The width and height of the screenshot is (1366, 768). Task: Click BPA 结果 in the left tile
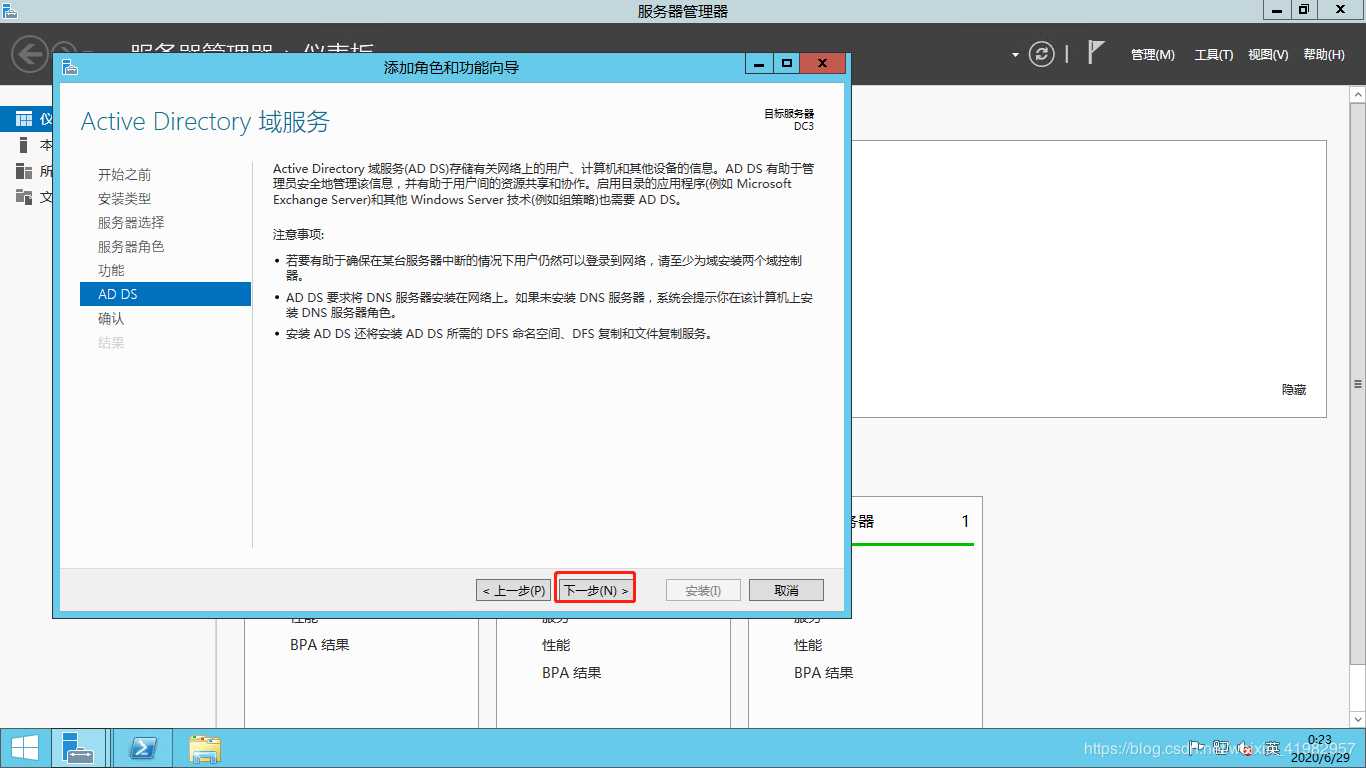pyautogui.click(x=320, y=645)
